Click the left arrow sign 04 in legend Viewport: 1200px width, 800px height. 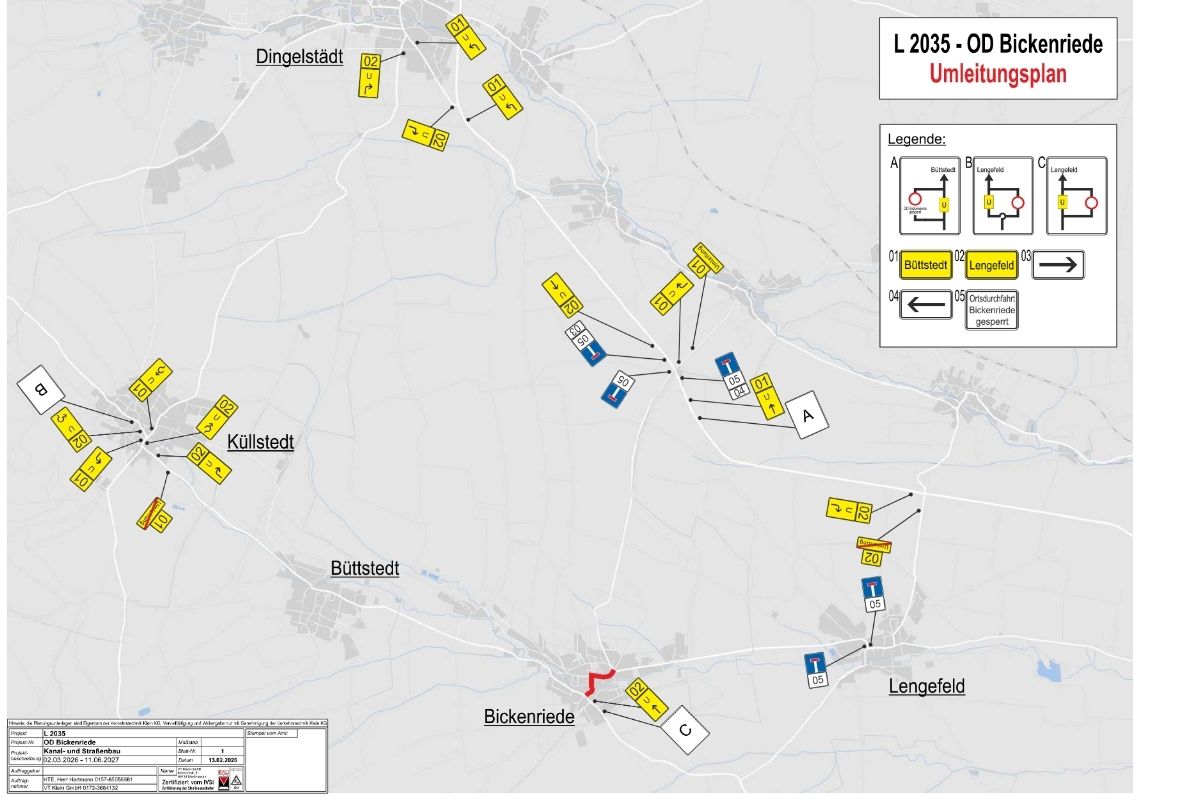point(926,304)
